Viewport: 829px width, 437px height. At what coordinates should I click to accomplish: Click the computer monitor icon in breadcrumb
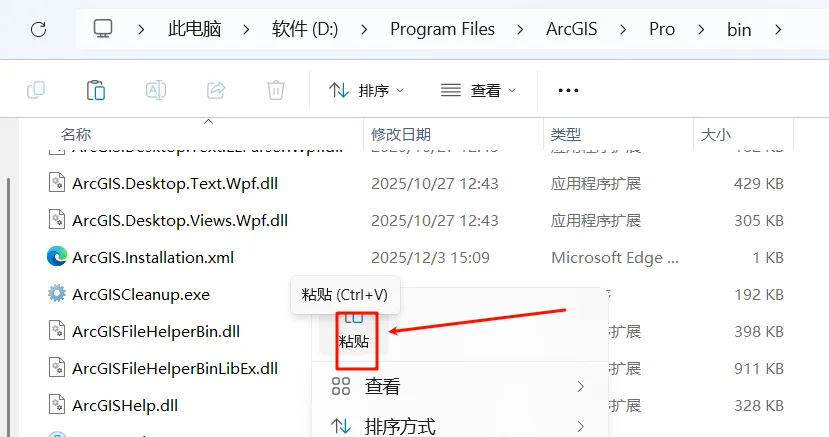coord(103,29)
